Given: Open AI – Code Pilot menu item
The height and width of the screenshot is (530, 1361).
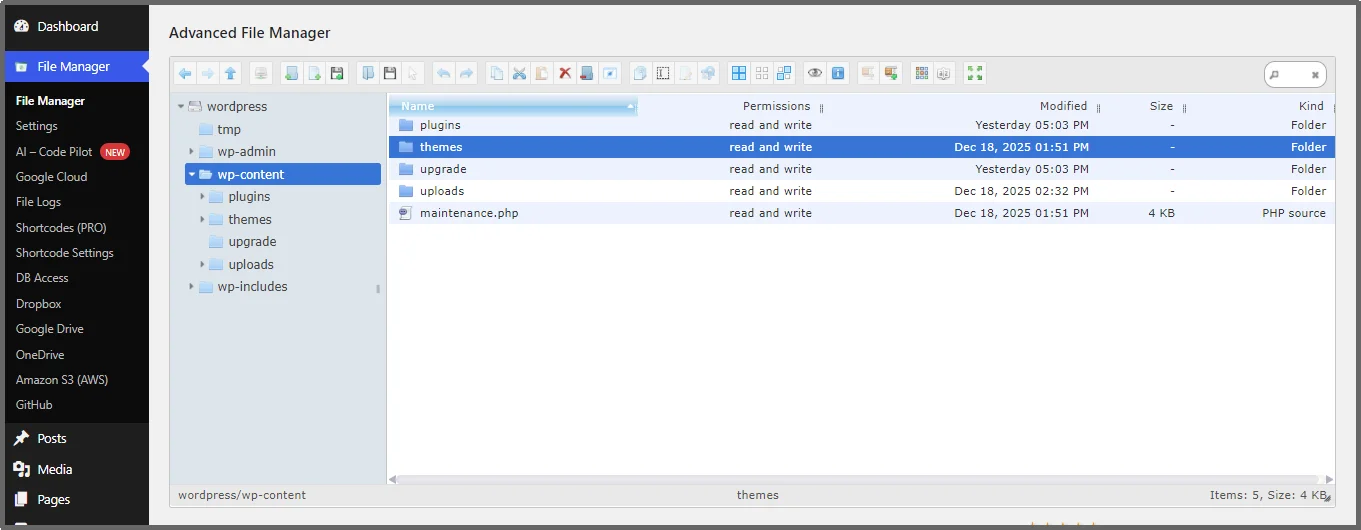Looking at the screenshot, I should click(54, 152).
